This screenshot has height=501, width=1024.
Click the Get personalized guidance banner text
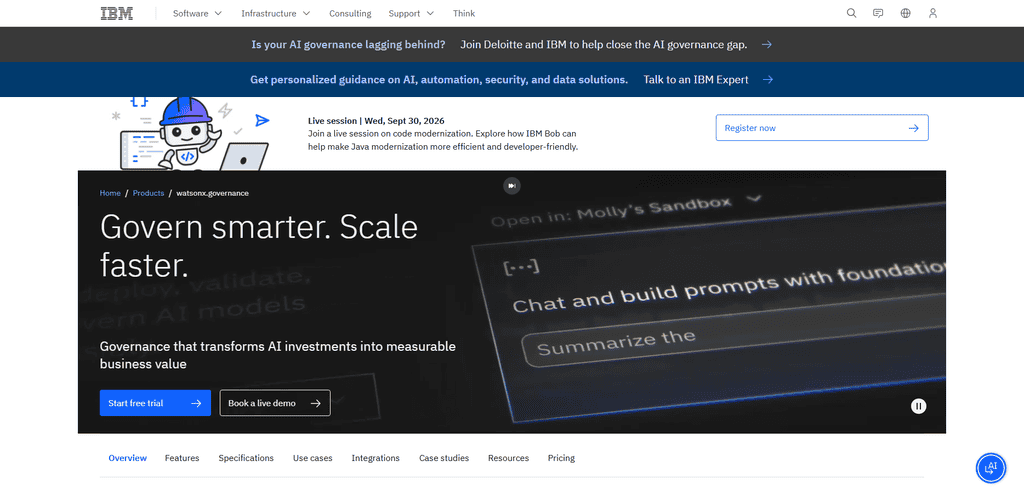[439, 80]
